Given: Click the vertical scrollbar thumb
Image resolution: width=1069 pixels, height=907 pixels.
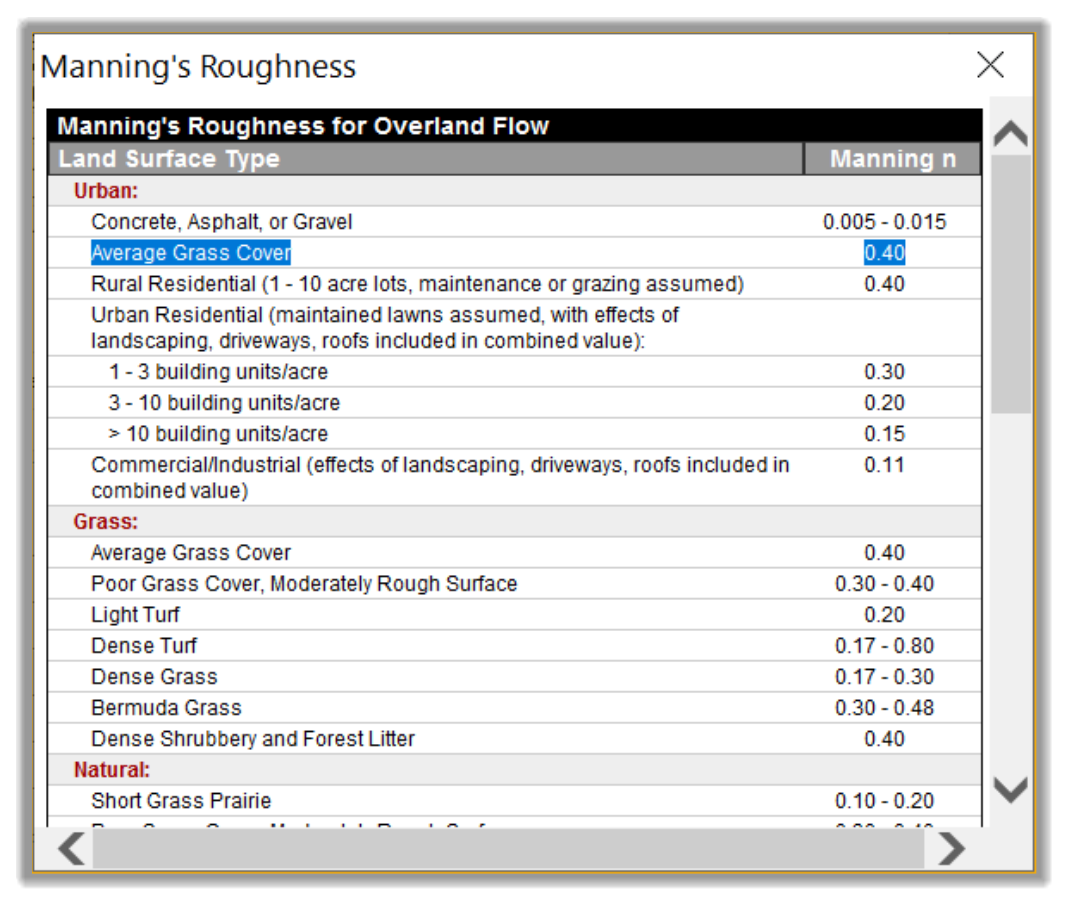Looking at the screenshot, I should tap(1010, 284).
